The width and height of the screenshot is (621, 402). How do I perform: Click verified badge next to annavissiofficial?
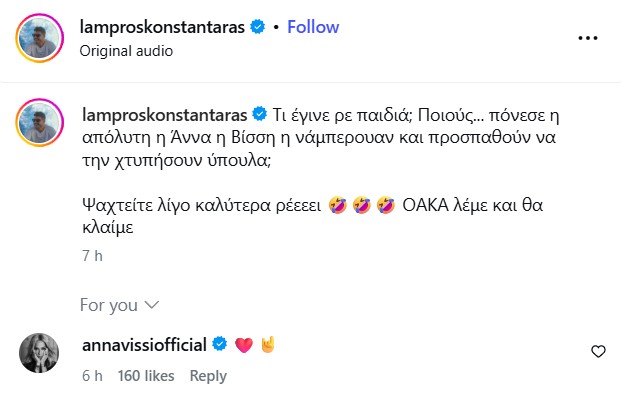click(x=217, y=345)
